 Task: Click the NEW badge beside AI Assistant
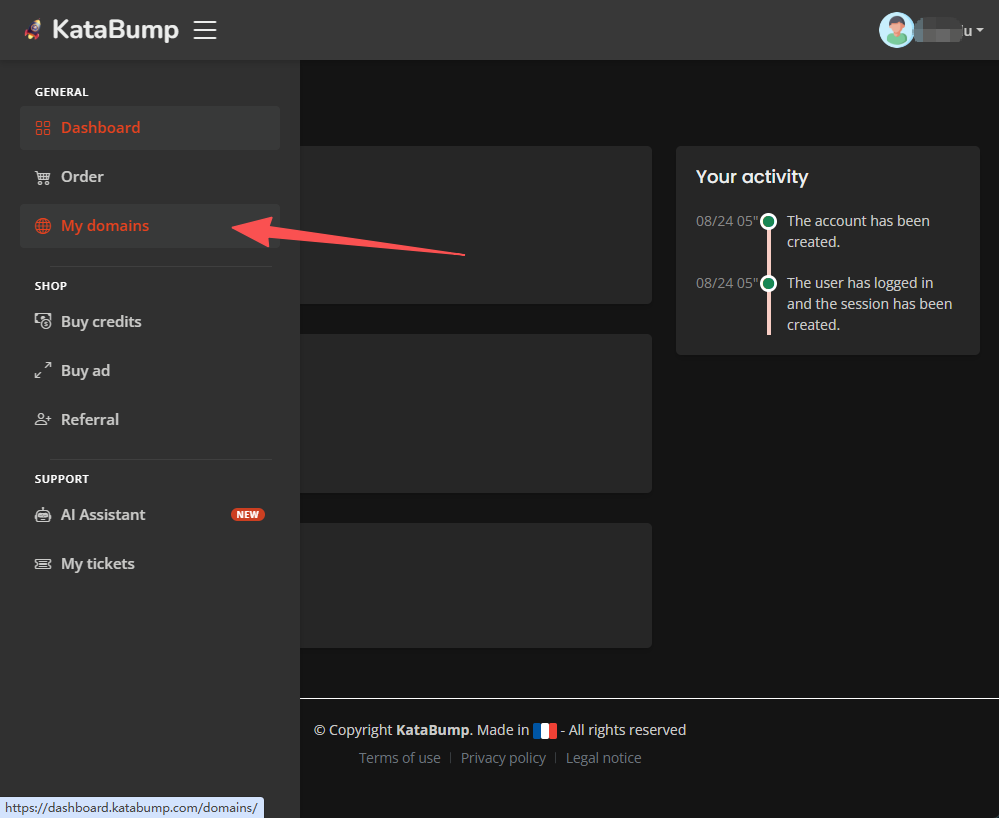(248, 515)
